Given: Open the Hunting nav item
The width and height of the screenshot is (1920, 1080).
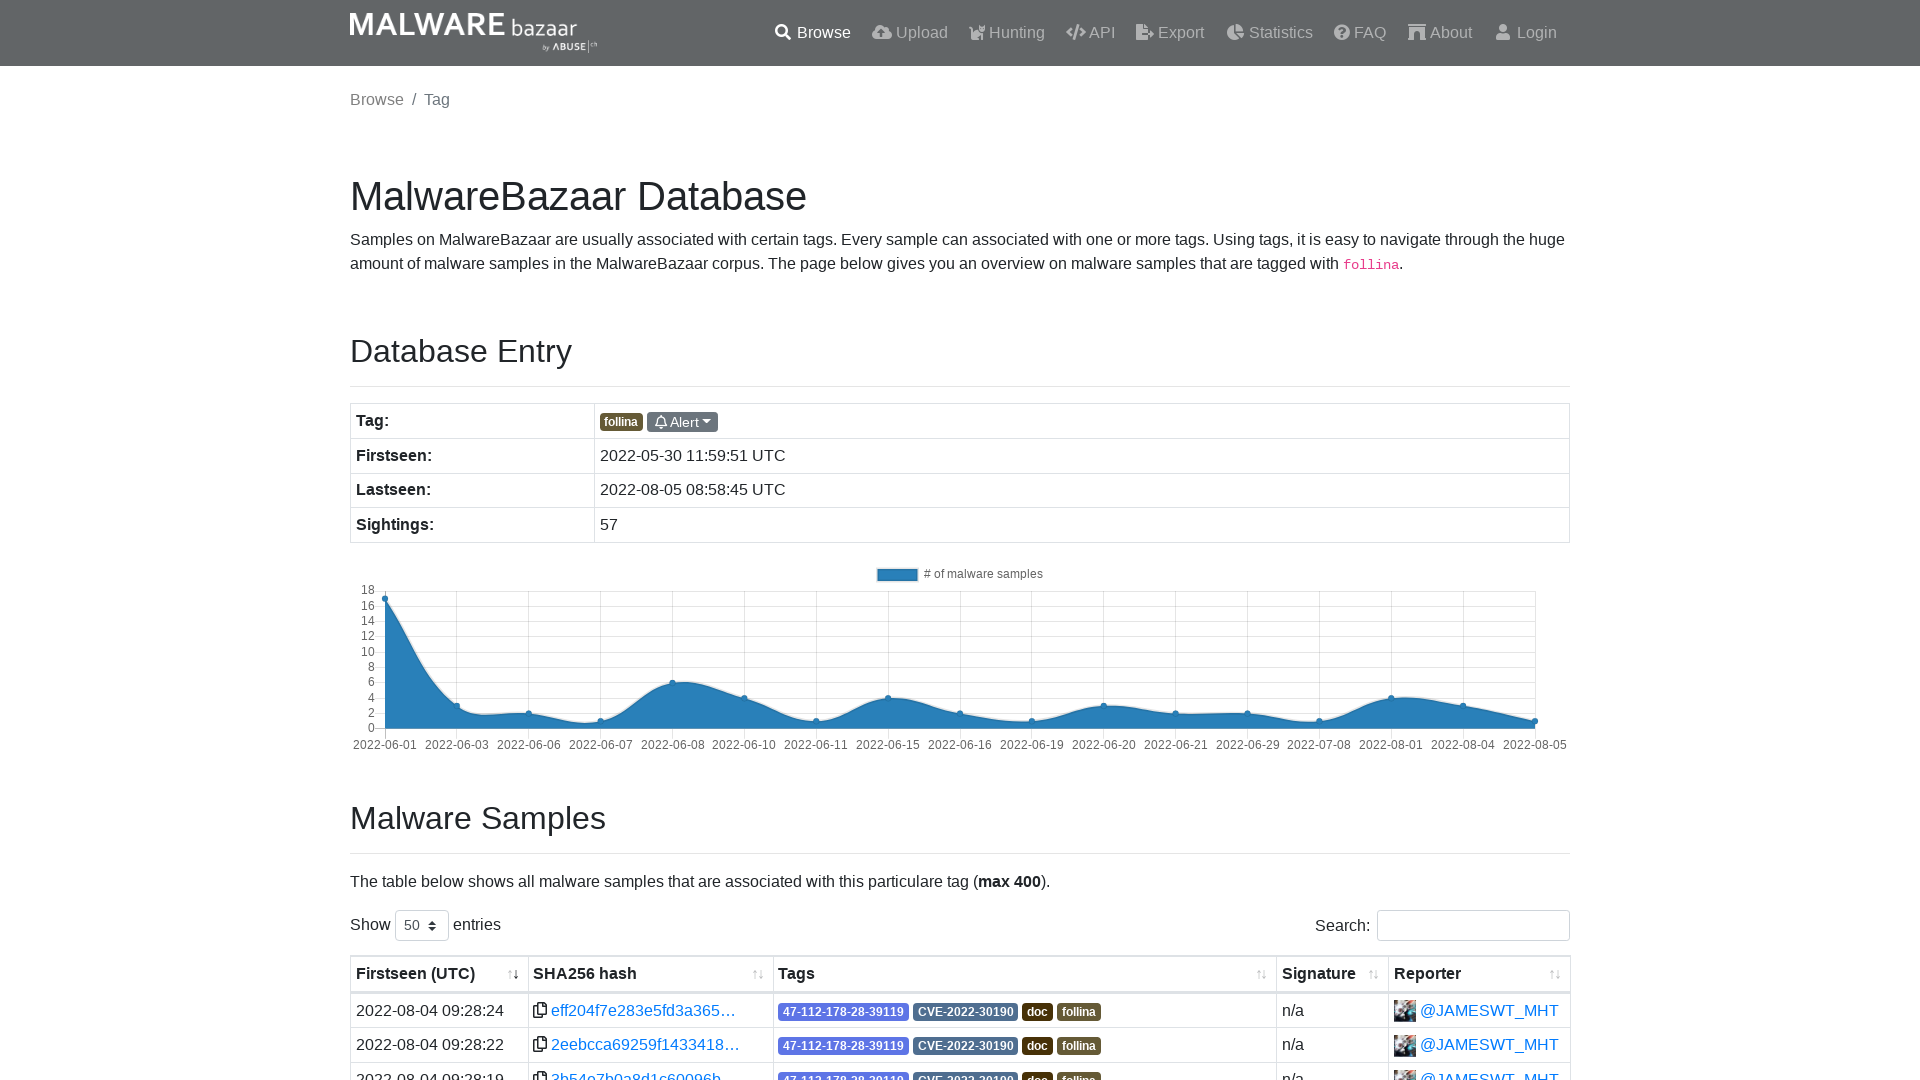Looking at the screenshot, I should [x=1006, y=33].
